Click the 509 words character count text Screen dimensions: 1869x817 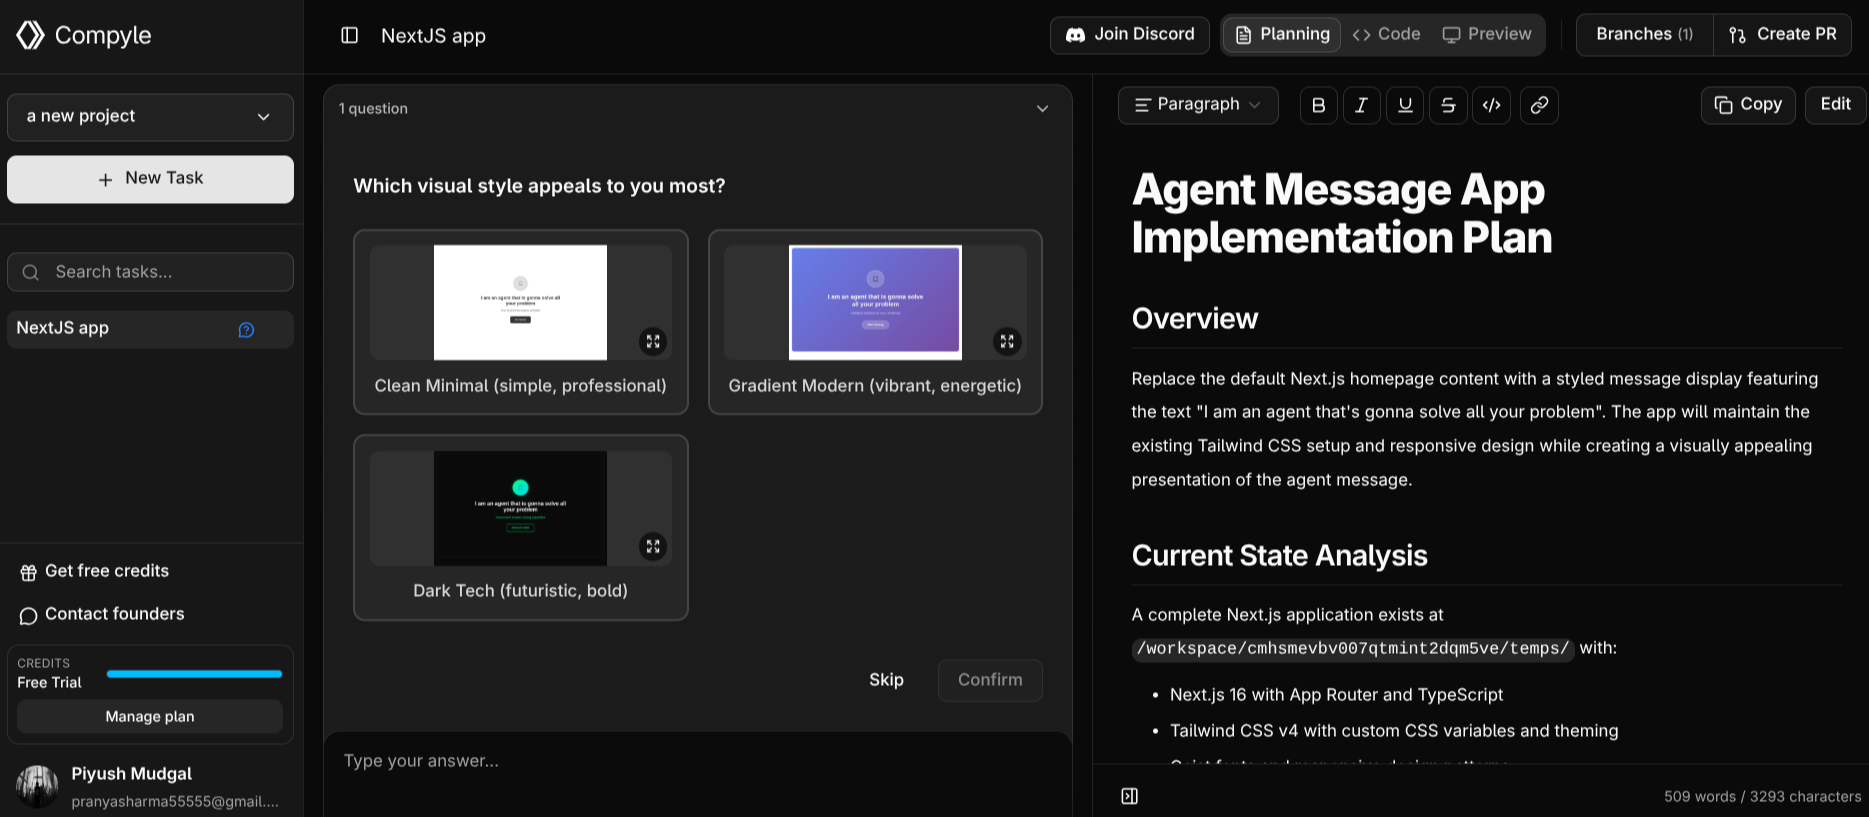(x=1762, y=797)
